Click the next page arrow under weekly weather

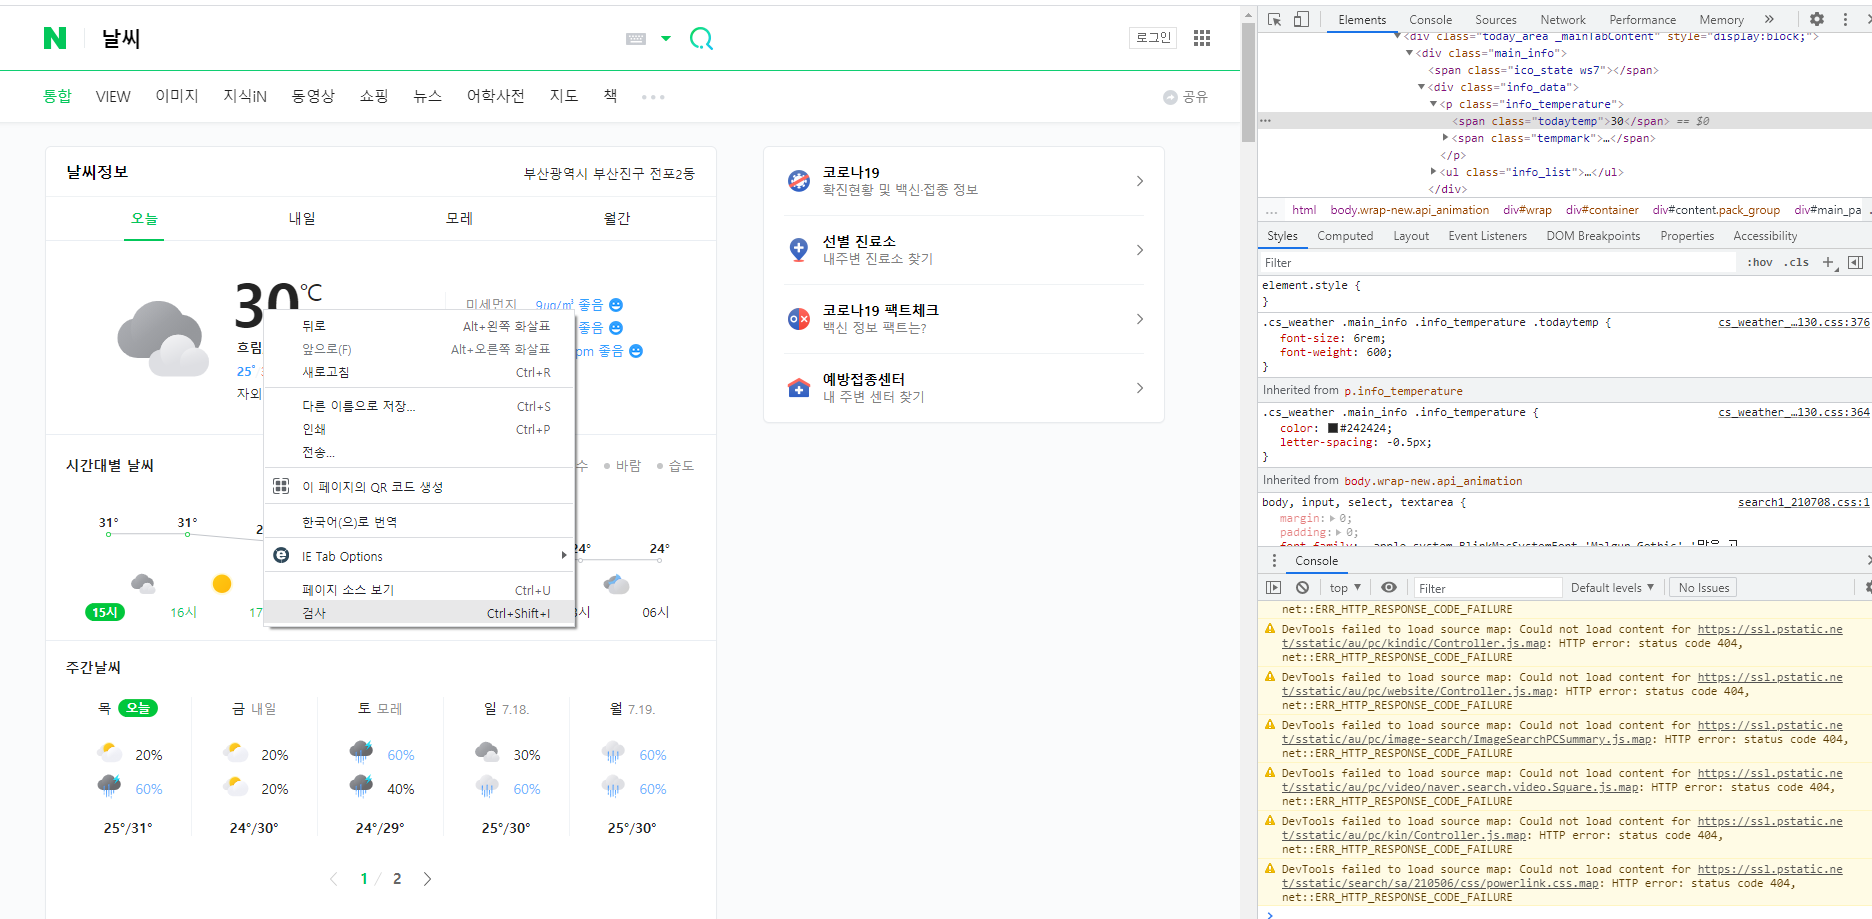point(427,879)
